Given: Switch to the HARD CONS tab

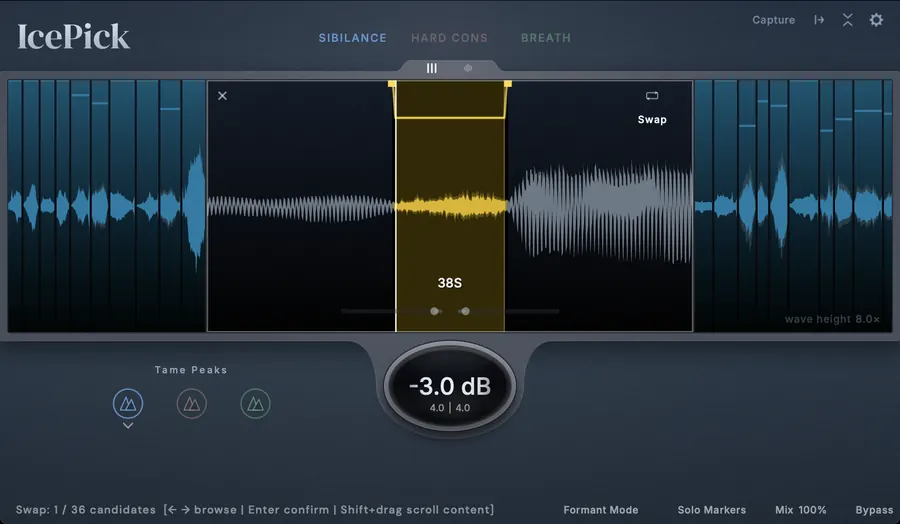Looking at the screenshot, I should click(449, 38).
